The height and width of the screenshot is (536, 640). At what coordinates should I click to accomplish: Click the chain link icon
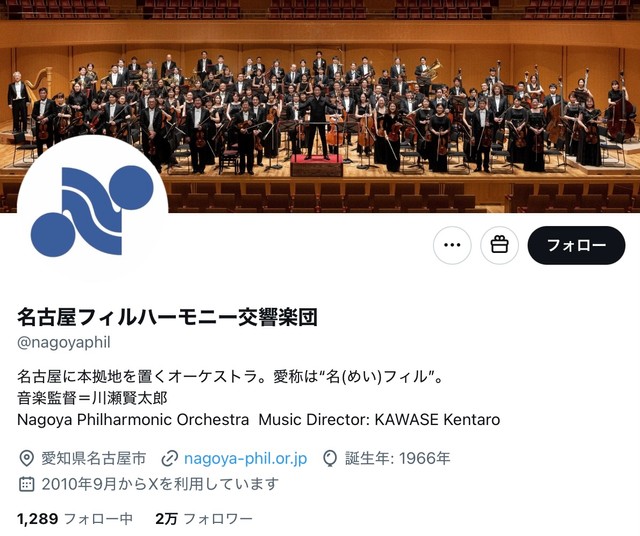(x=169, y=458)
